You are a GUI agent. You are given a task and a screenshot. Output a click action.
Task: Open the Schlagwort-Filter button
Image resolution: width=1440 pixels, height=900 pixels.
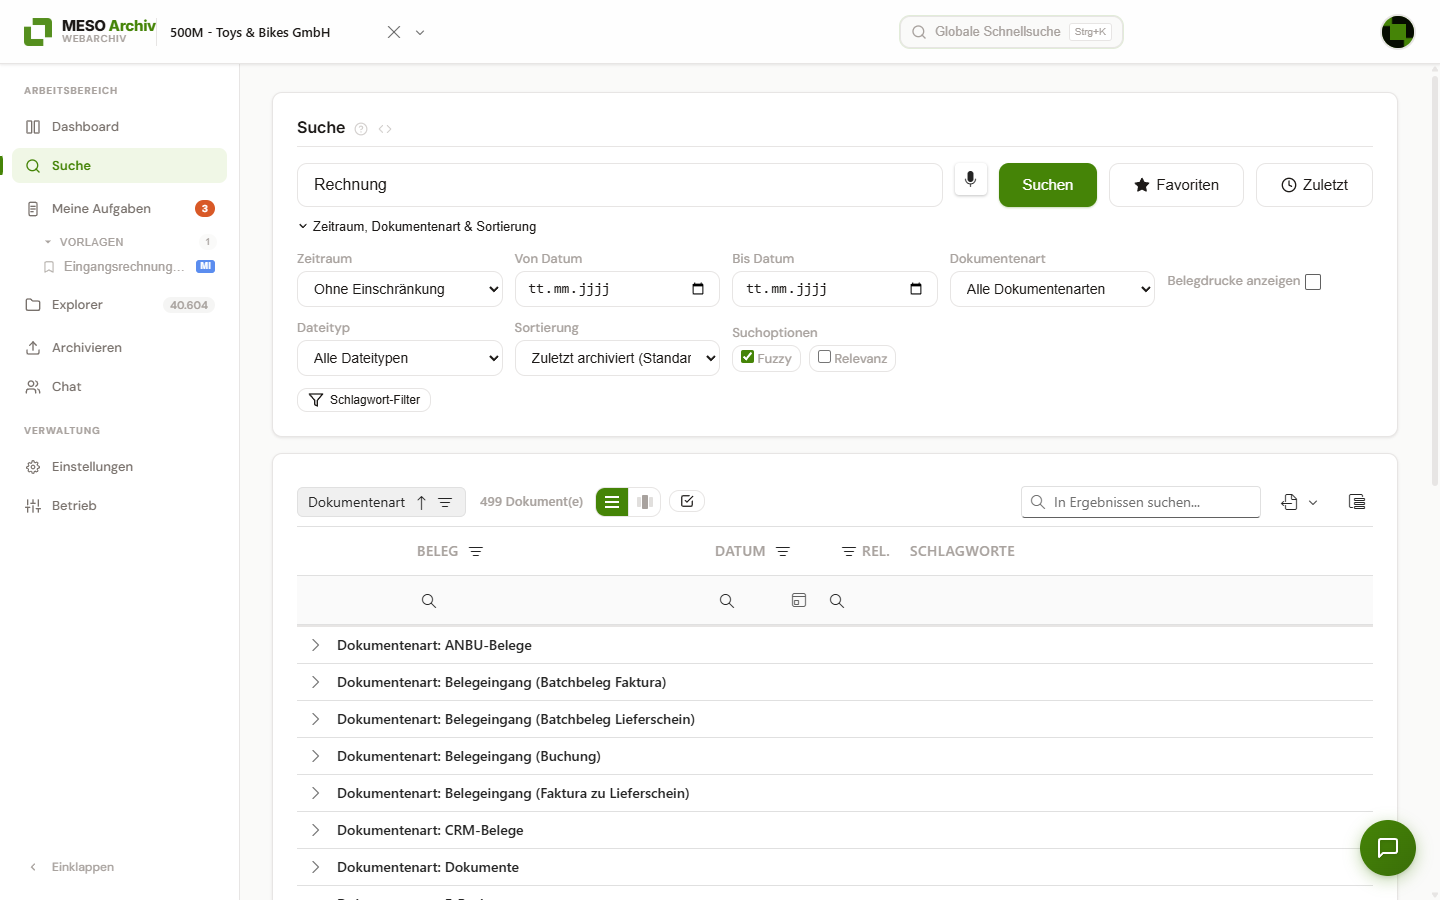(x=364, y=400)
